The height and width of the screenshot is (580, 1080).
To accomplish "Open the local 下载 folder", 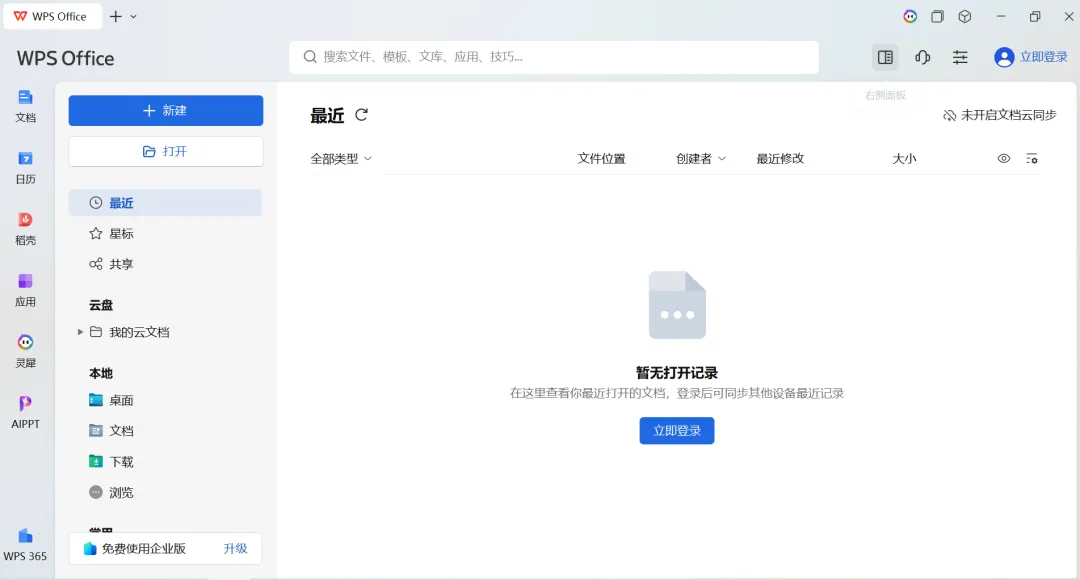I will point(111,462).
